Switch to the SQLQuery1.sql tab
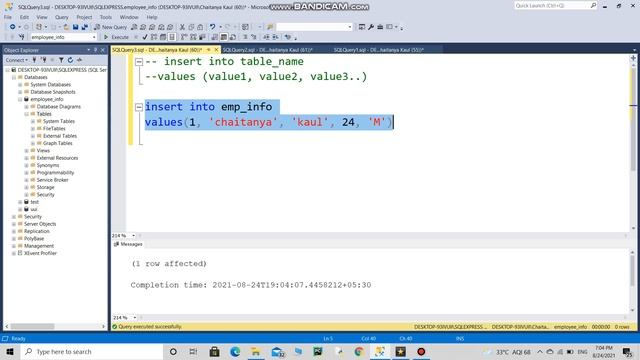Image resolution: width=640 pixels, height=360 pixels. tap(379, 50)
